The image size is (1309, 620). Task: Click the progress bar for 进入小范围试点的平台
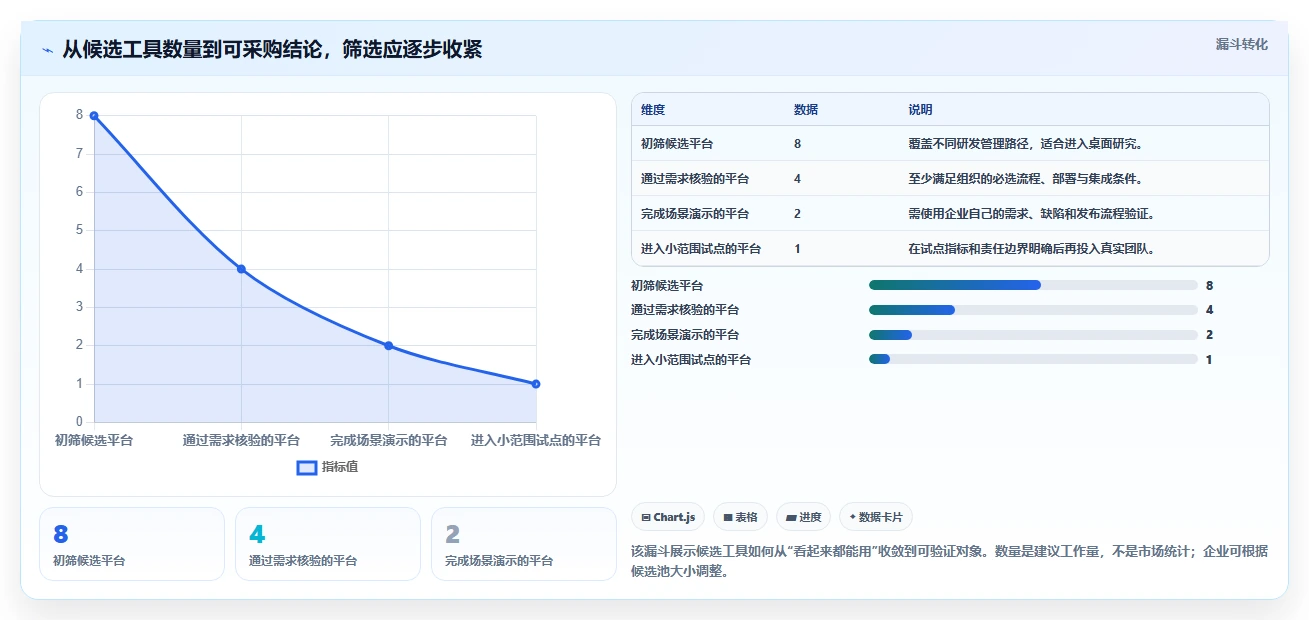(1033, 359)
